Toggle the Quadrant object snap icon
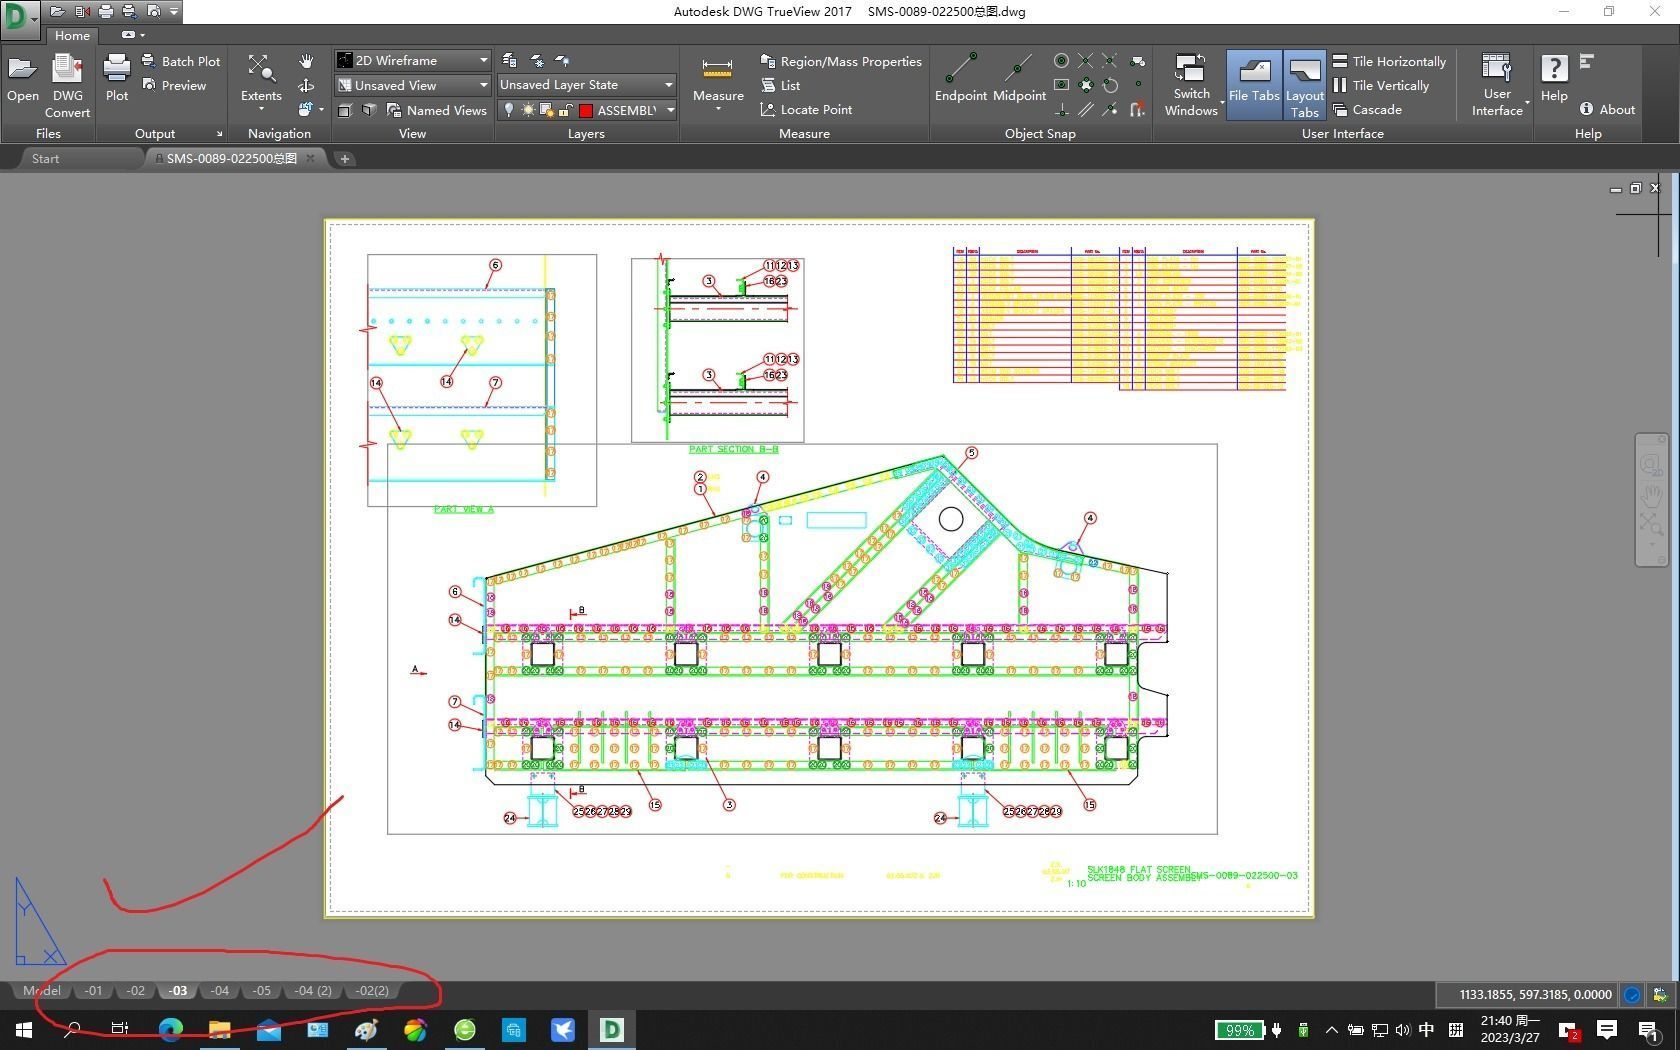The width and height of the screenshot is (1680, 1050). (x=1086, y=85)
